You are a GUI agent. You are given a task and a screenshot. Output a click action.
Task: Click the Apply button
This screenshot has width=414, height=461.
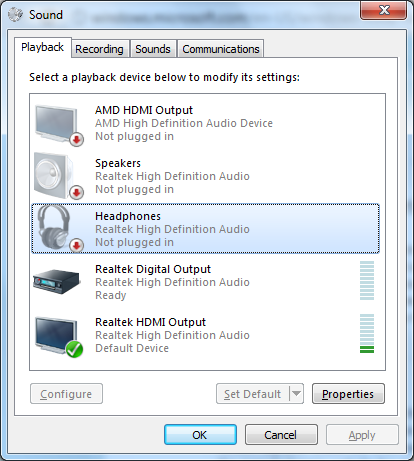click(x=362, y=435)
